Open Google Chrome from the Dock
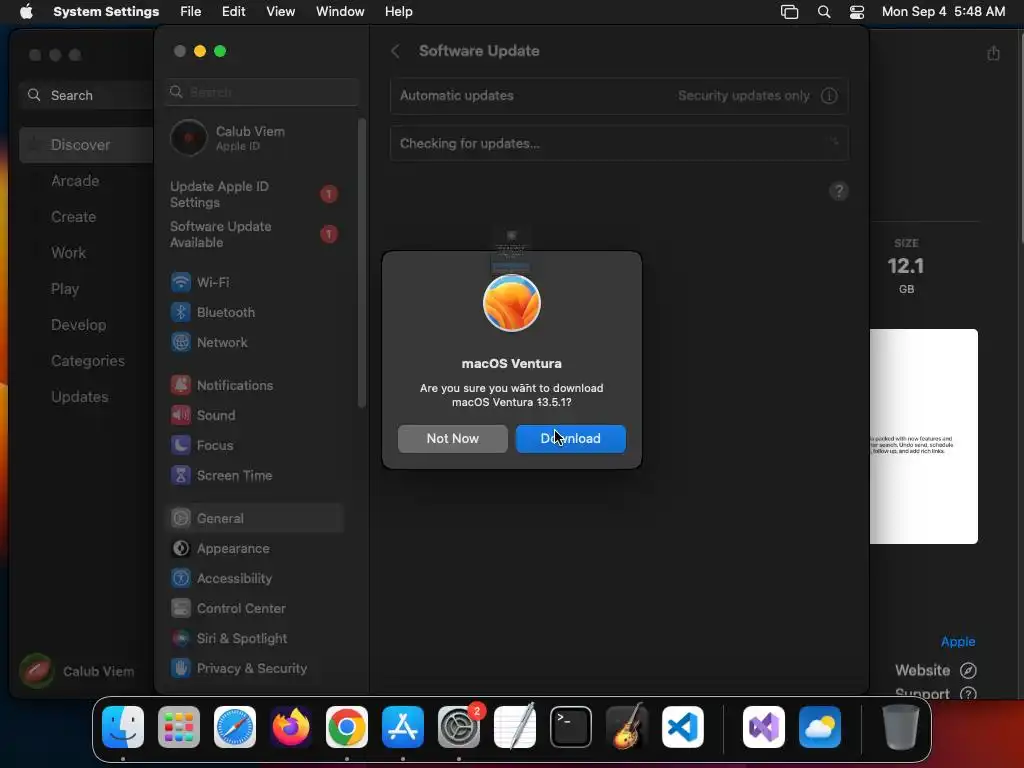The image size is (1024, 768). click(x=347, y=727)
